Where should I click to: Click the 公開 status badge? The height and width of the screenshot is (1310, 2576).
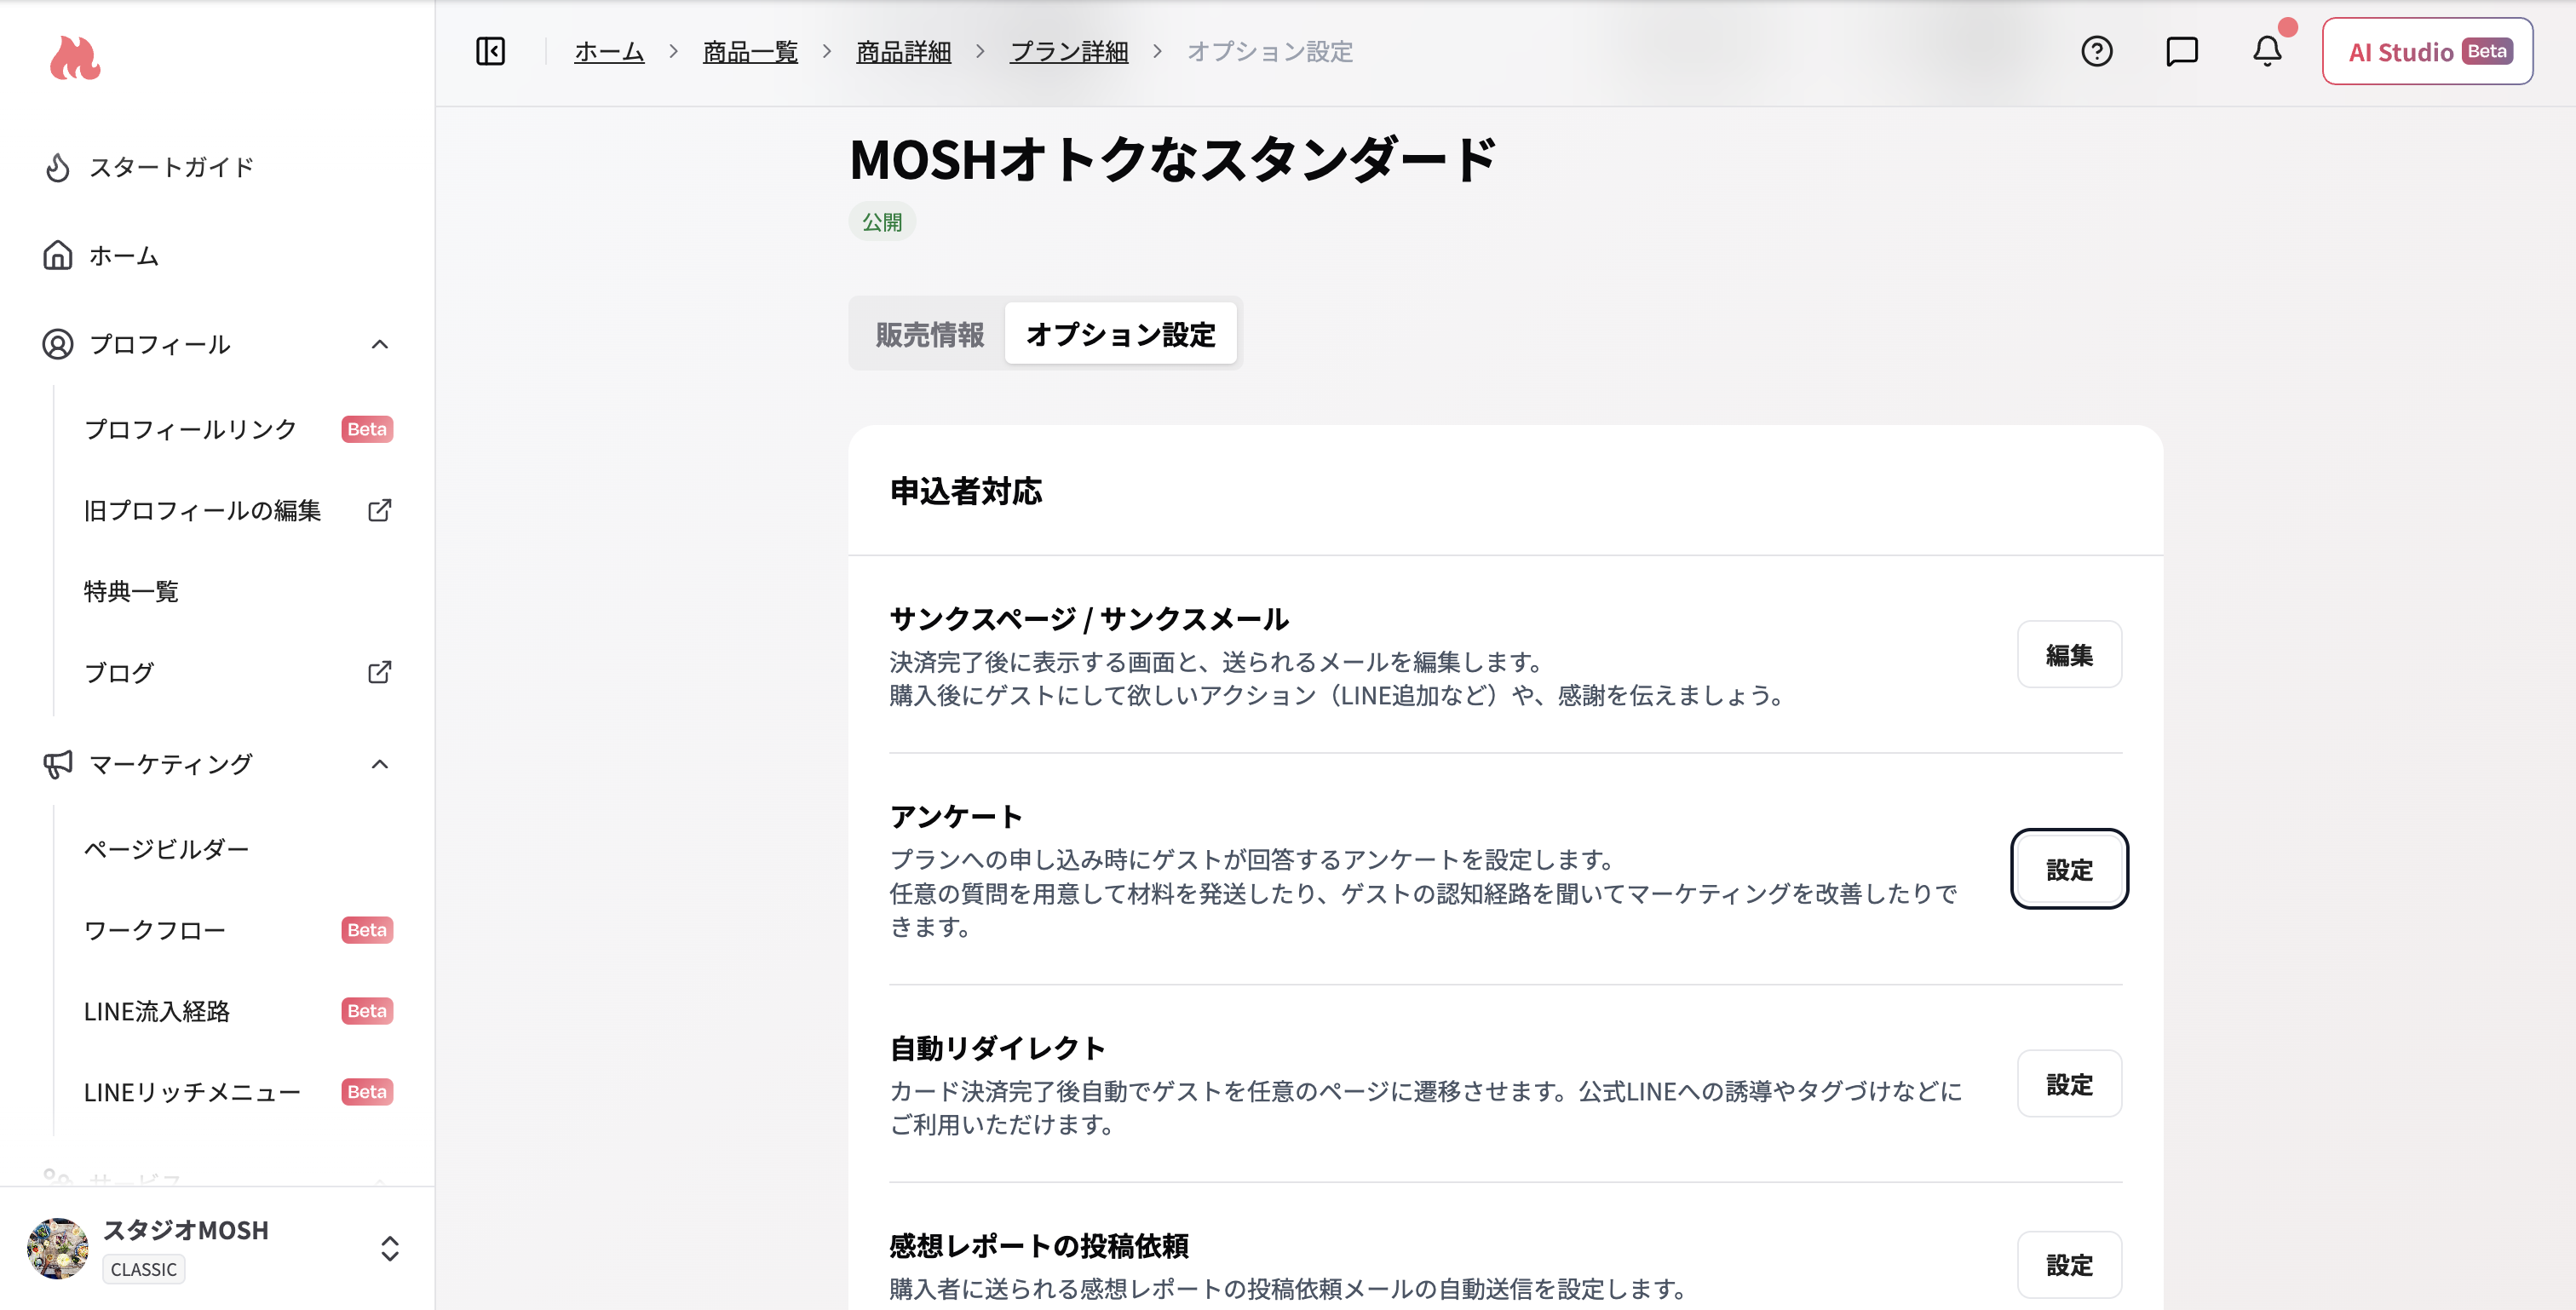pyautogui.click(x=882, y=222)
